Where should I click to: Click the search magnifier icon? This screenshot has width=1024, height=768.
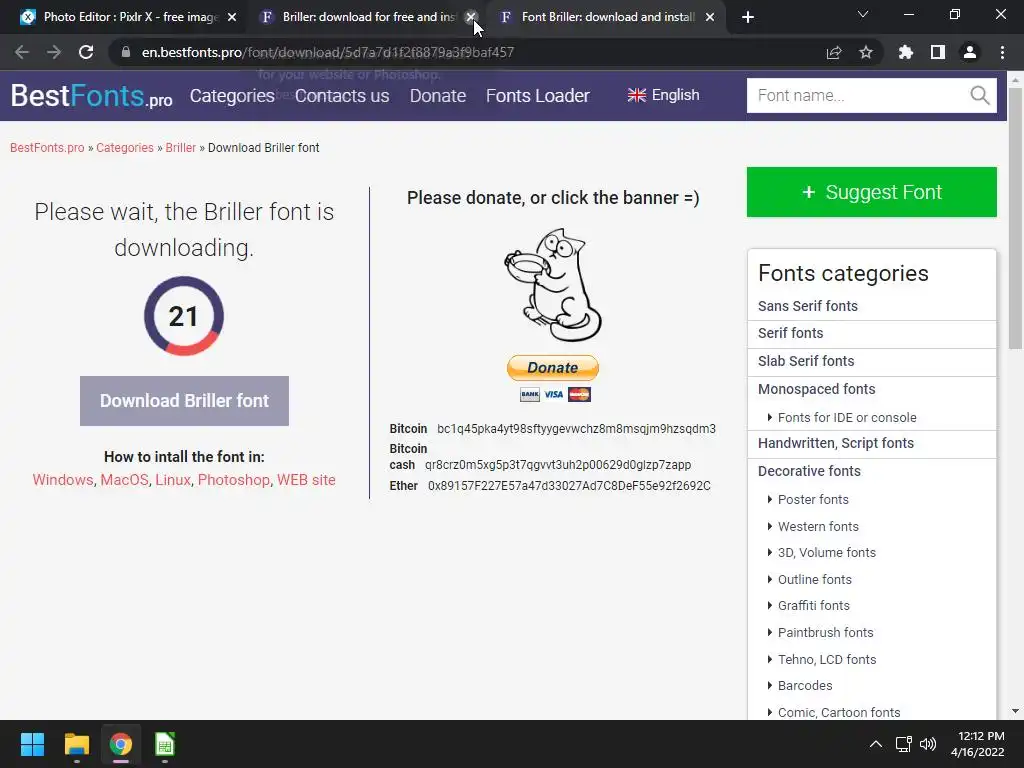(980, 95)
